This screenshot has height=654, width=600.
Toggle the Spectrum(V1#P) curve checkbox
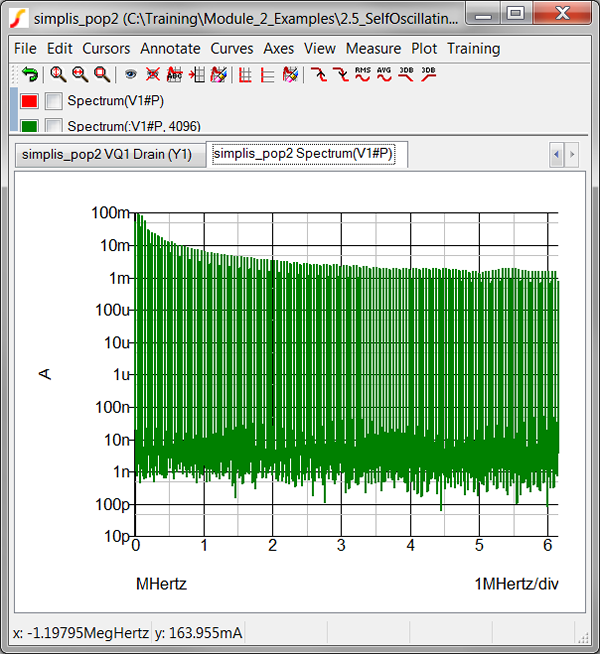54,101
